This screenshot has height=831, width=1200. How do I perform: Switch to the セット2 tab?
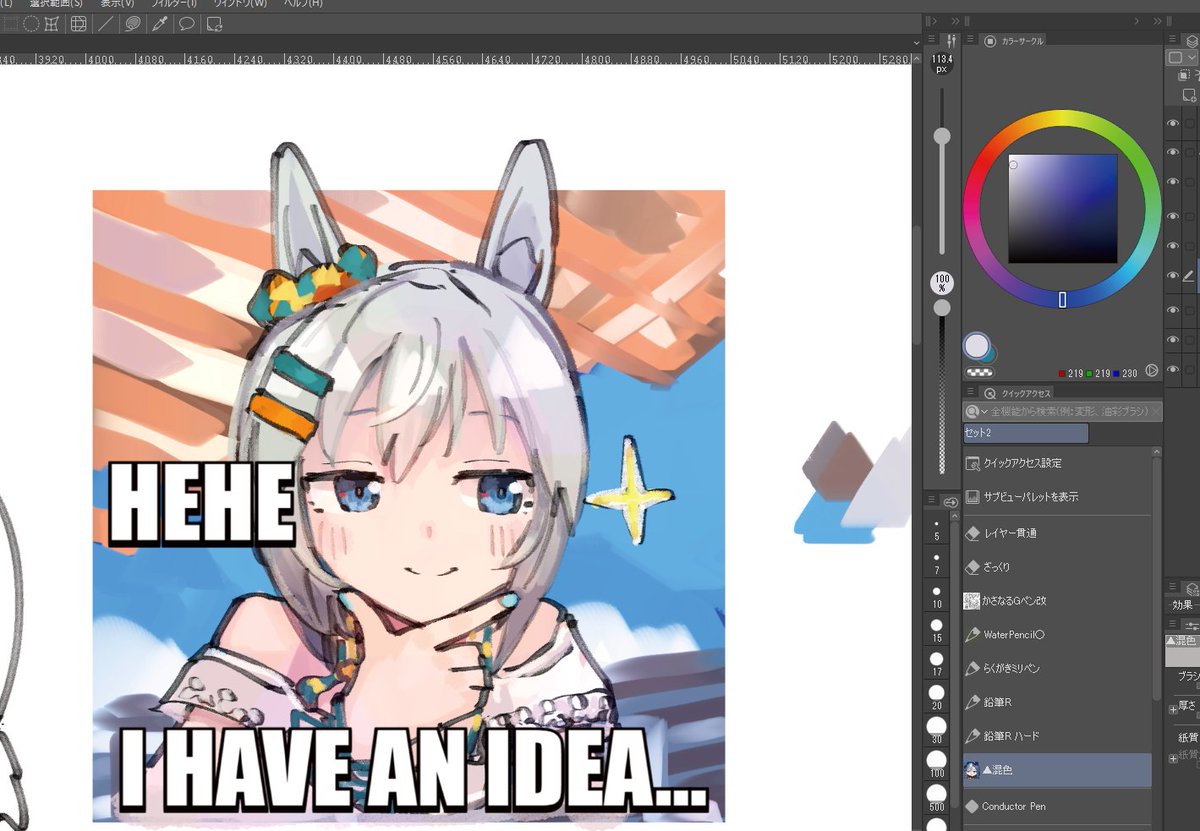tap(1025, 433)
